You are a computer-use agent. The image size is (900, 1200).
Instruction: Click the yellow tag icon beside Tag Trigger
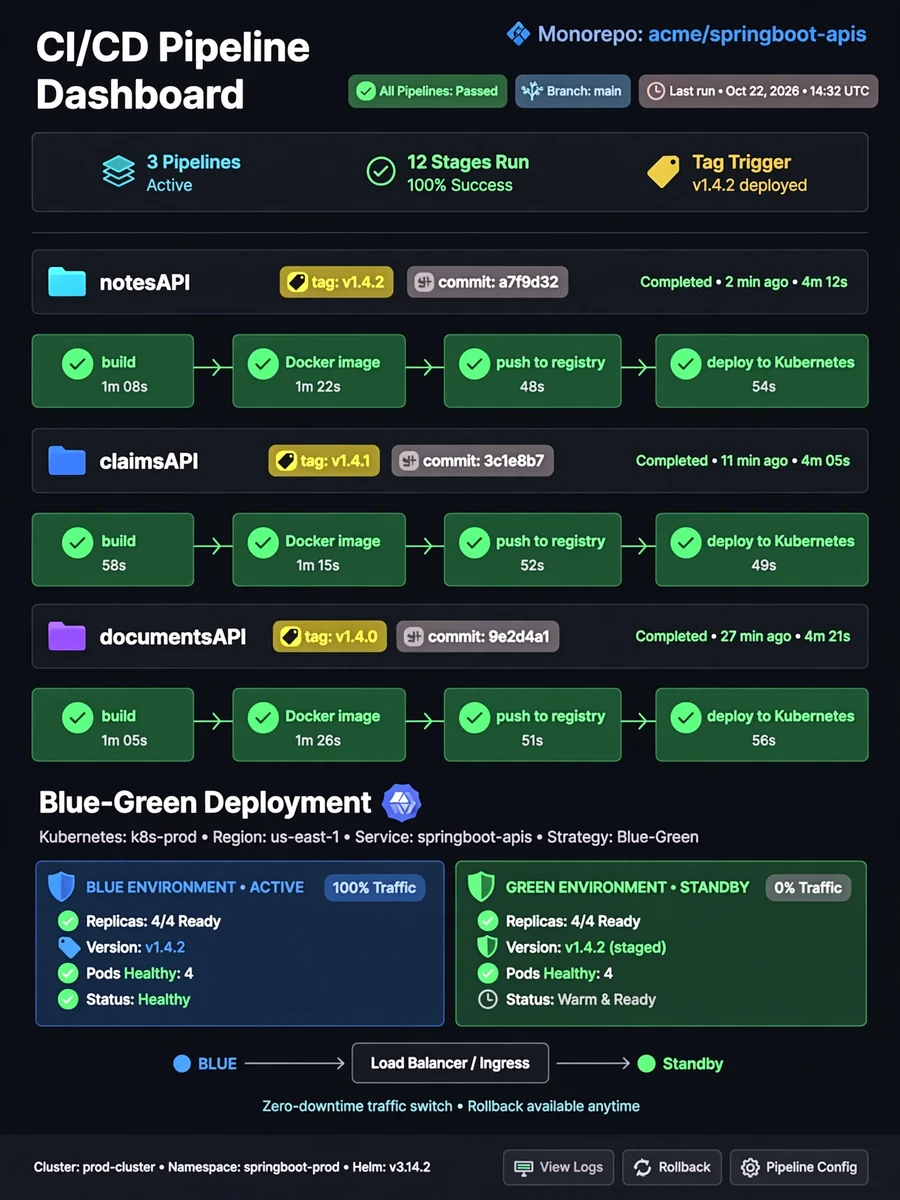(x=663, y=171)
